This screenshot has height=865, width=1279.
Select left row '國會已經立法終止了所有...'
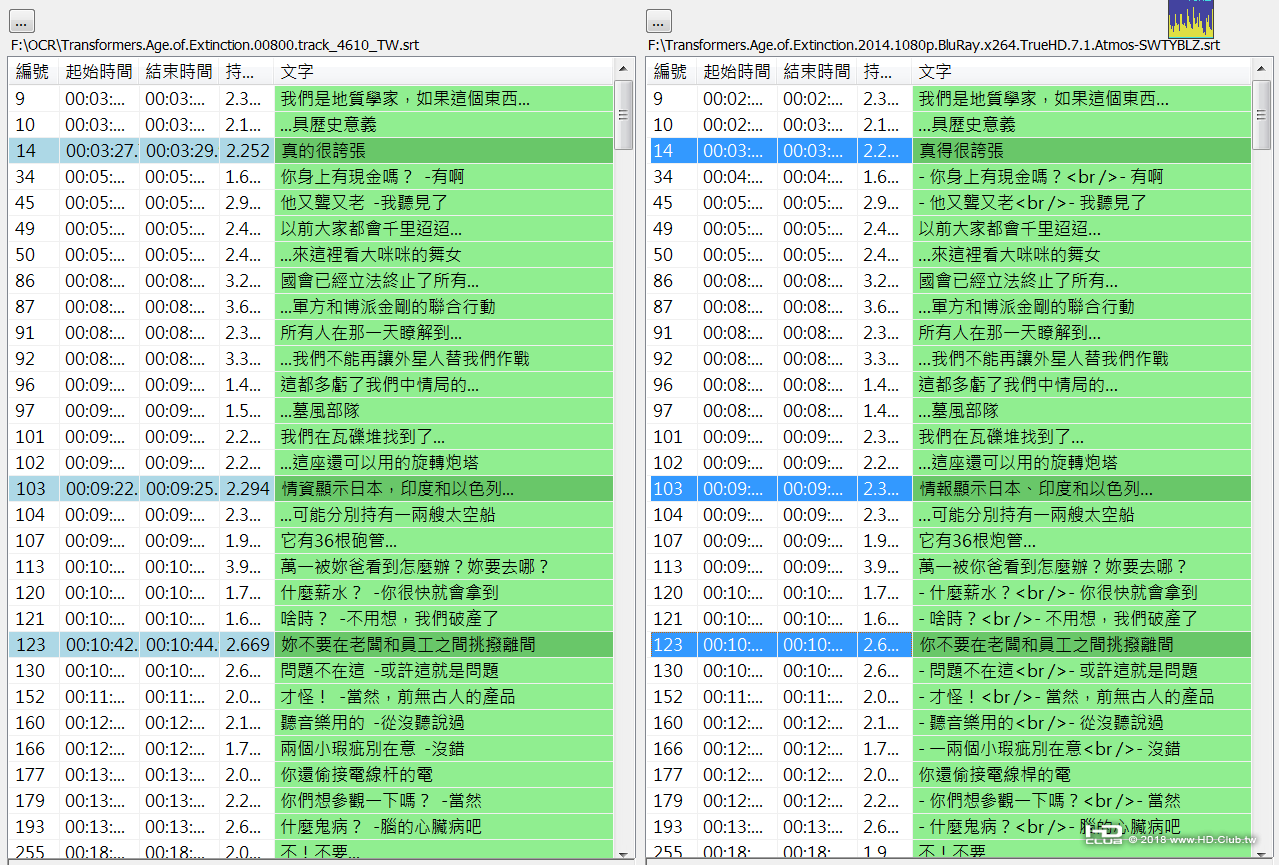pyautogui.click(x=311, y=280)
